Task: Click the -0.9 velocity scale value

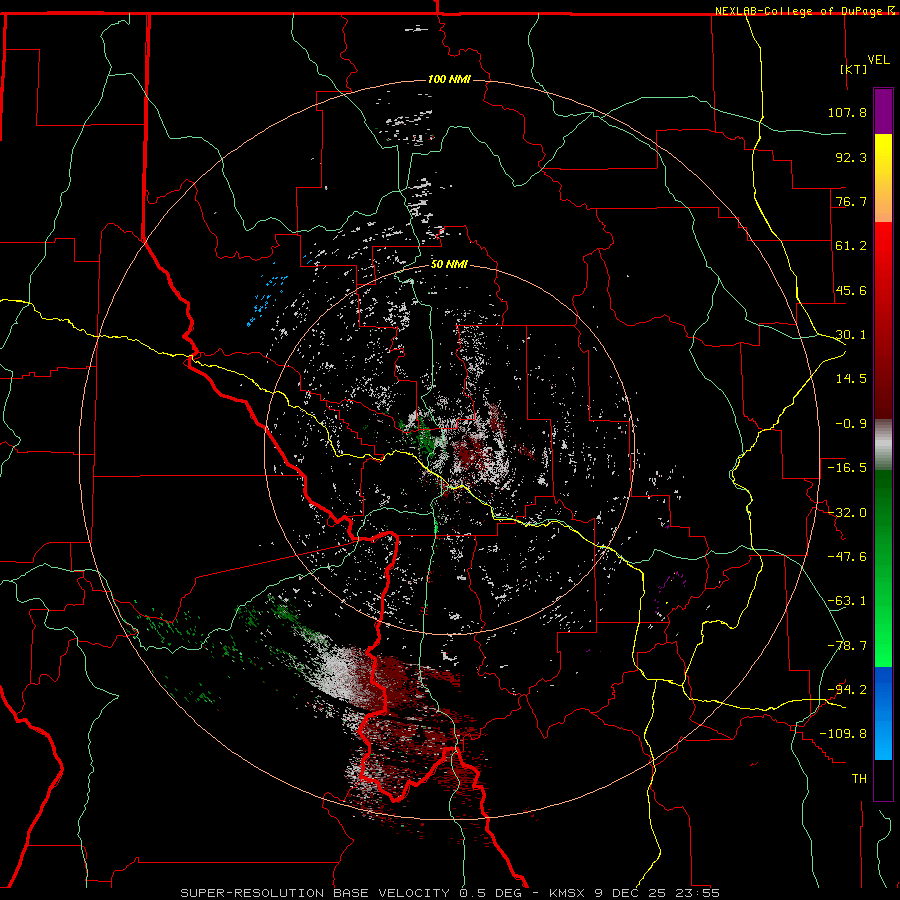Action: (851, 424)
